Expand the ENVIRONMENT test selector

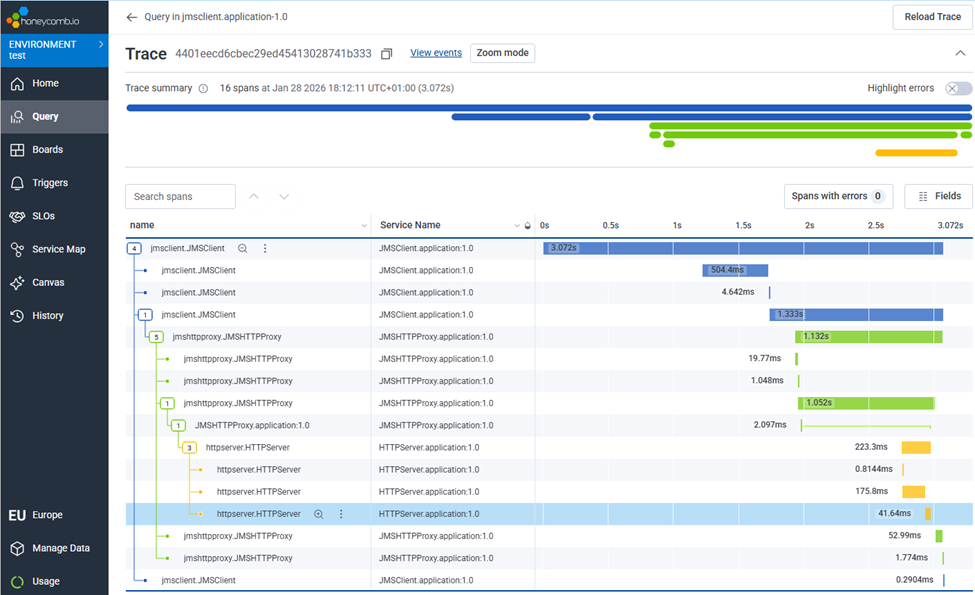pyautogui.click(x=54, y=50)
